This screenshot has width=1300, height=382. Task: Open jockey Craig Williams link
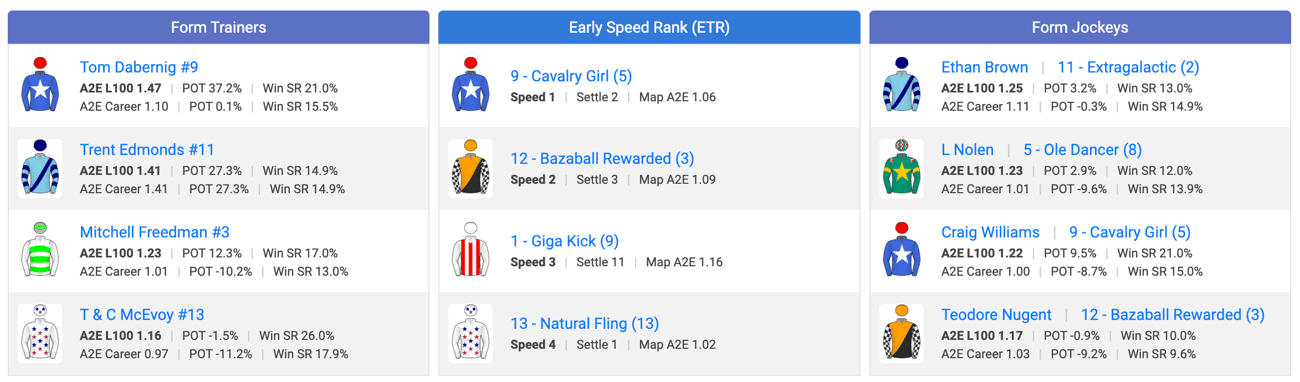(990, 232)
